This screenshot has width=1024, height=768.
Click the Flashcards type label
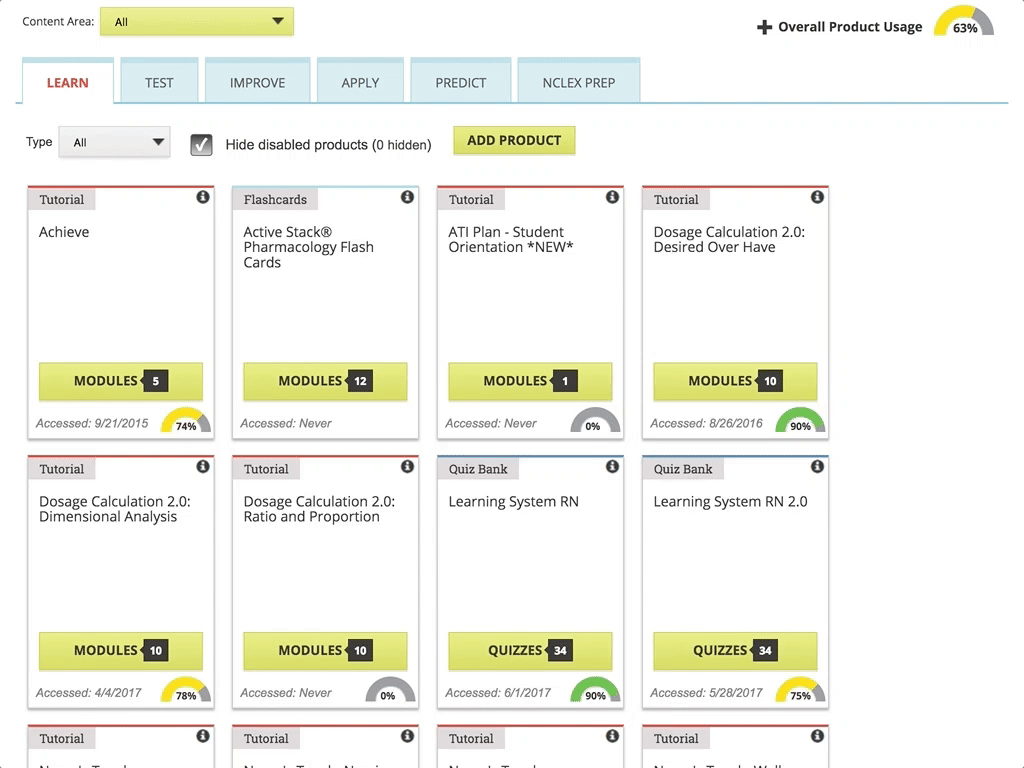click(x=275, y=199)
